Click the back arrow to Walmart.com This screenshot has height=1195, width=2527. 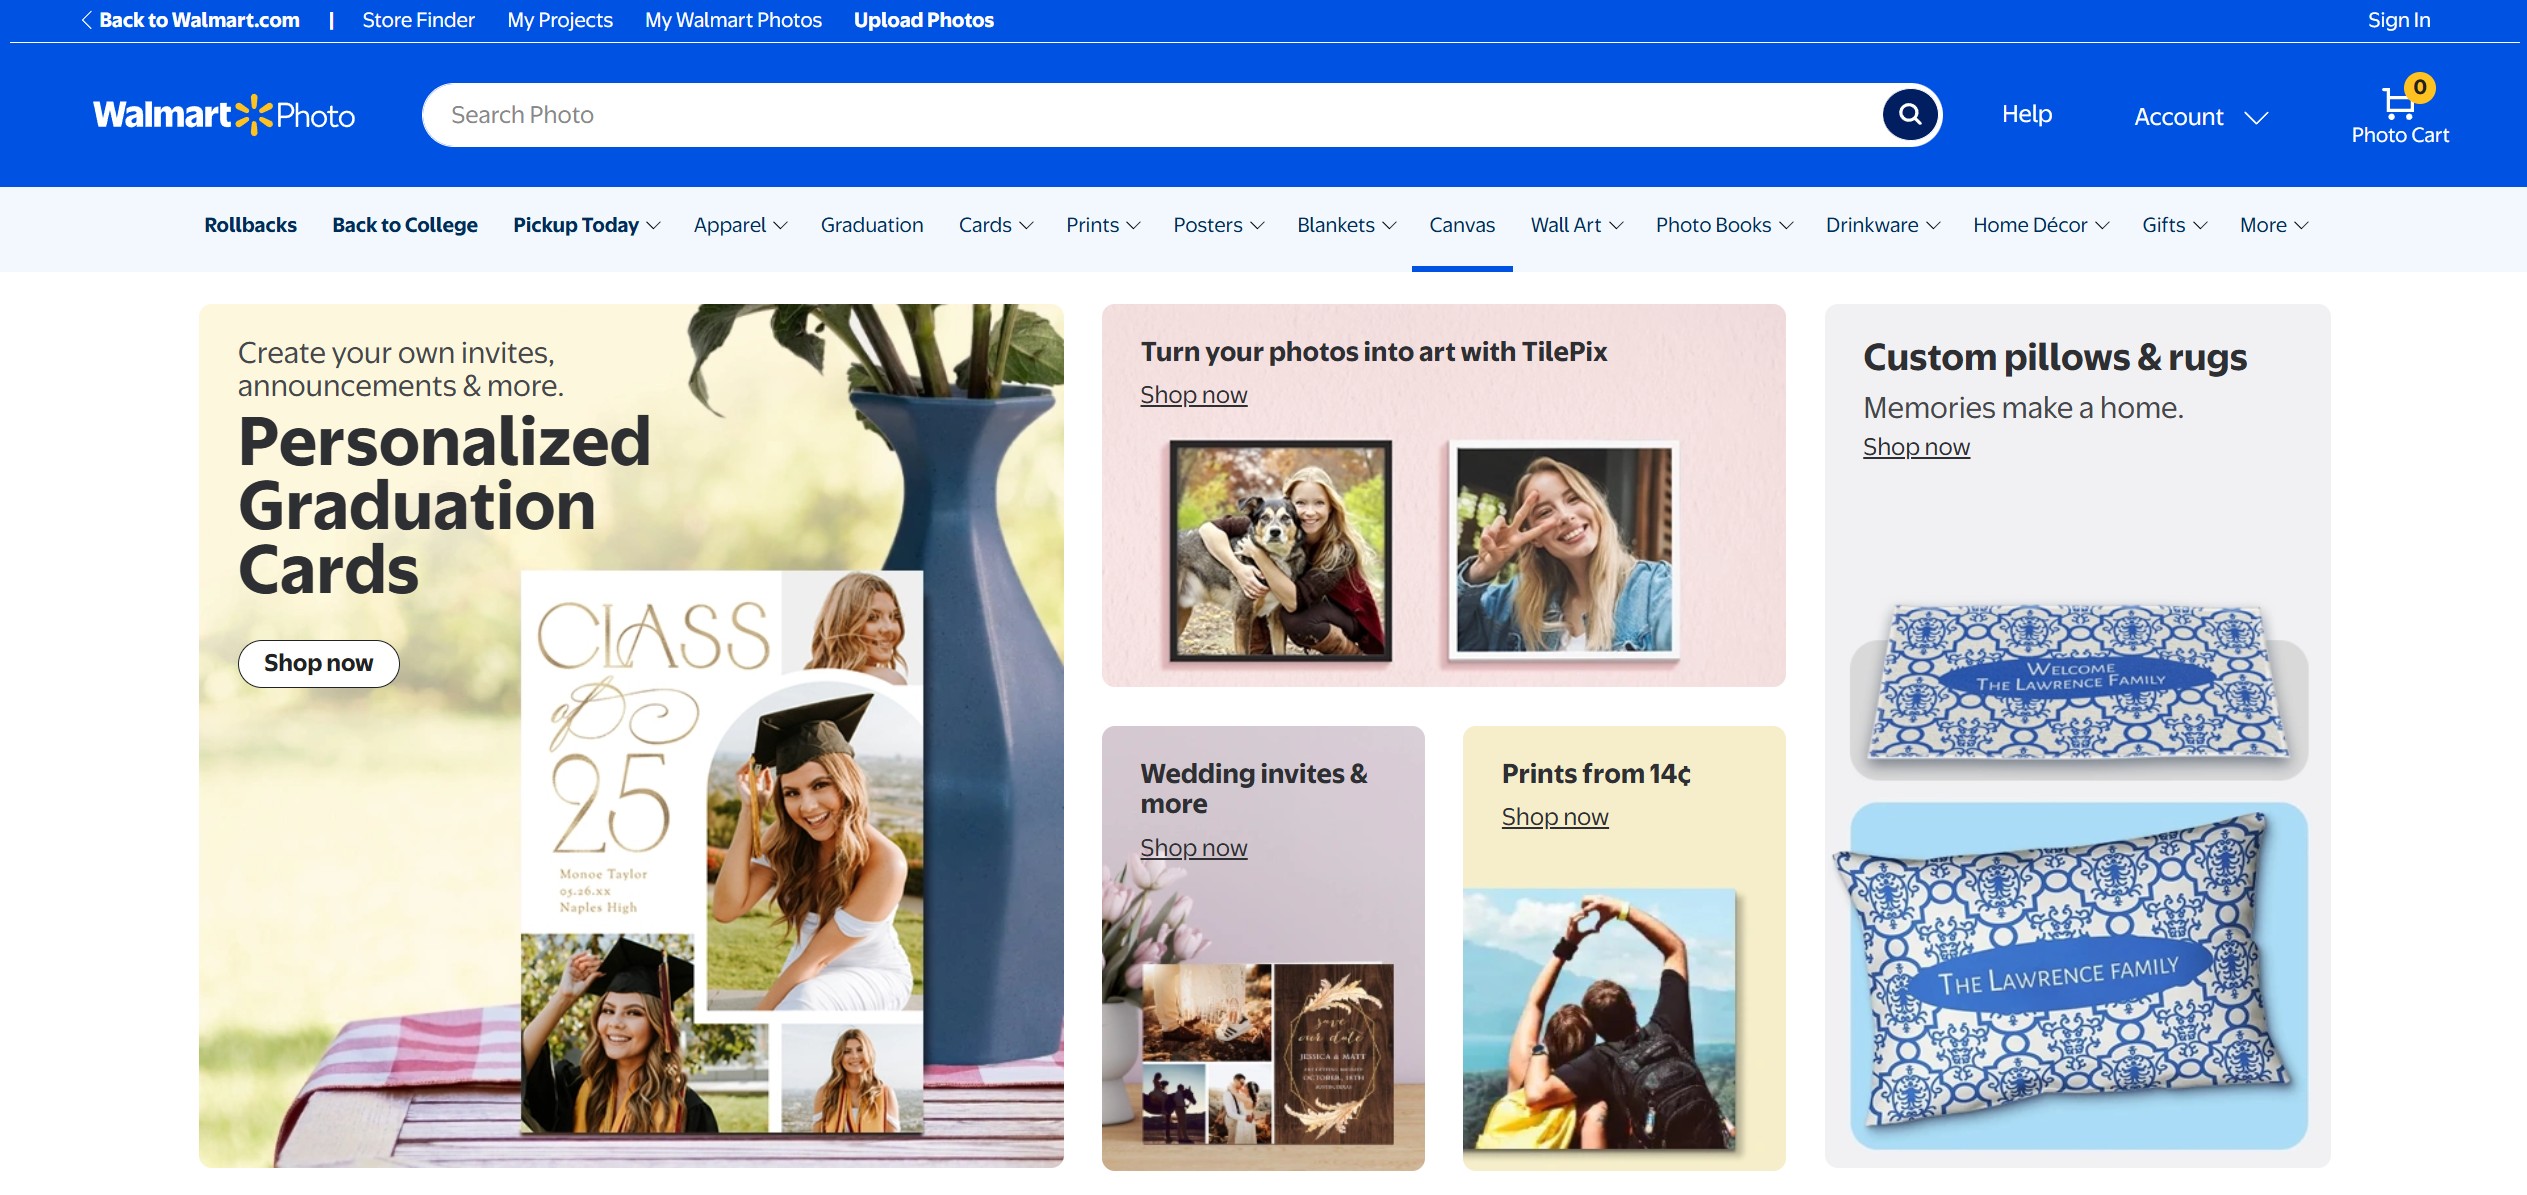coord(88,20)
